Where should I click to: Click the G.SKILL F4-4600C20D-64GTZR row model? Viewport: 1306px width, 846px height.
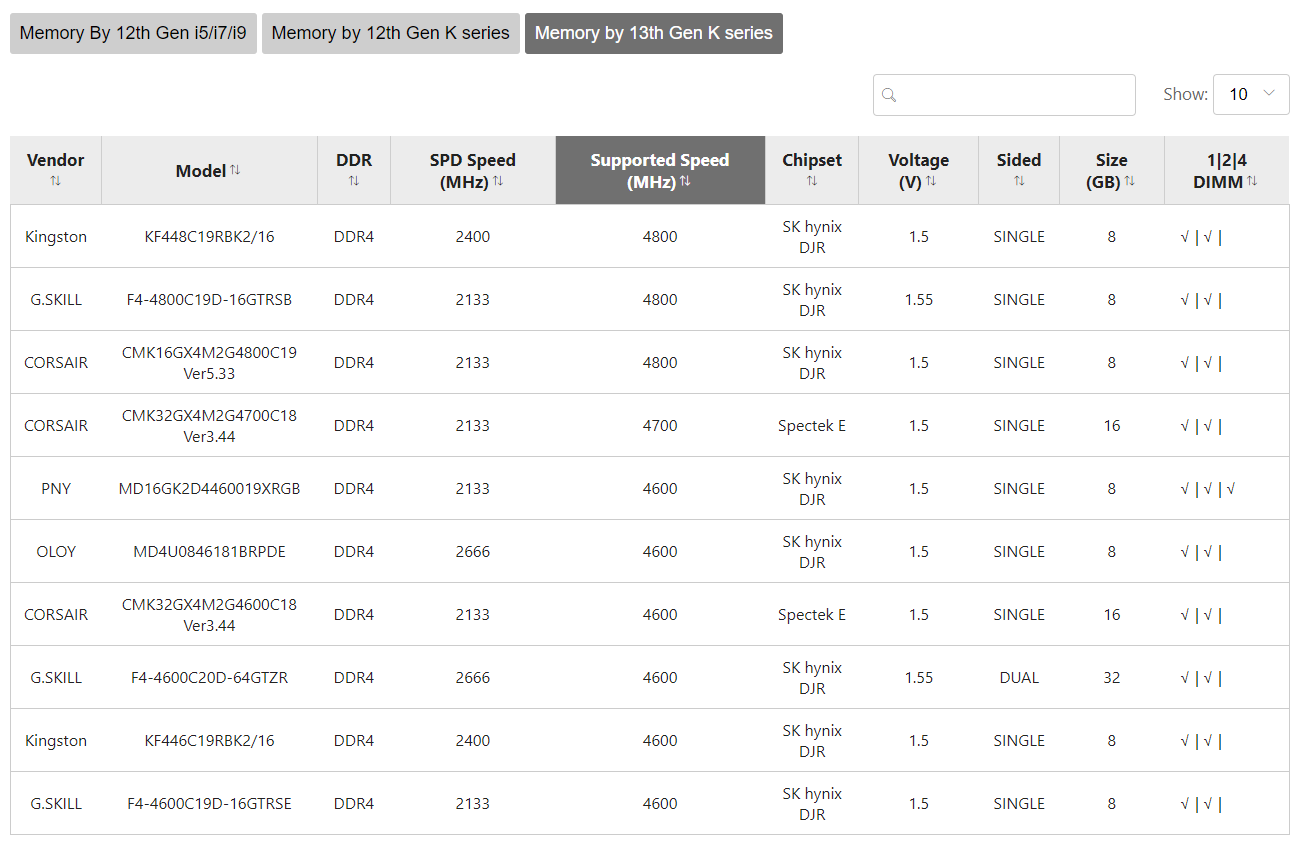[x=209, y=678]
